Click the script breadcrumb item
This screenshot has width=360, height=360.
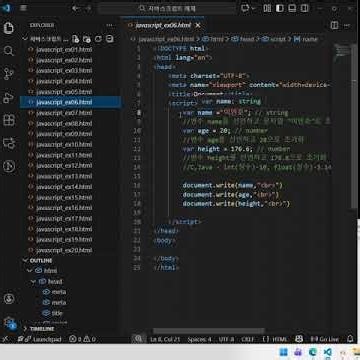pos(273,39)
